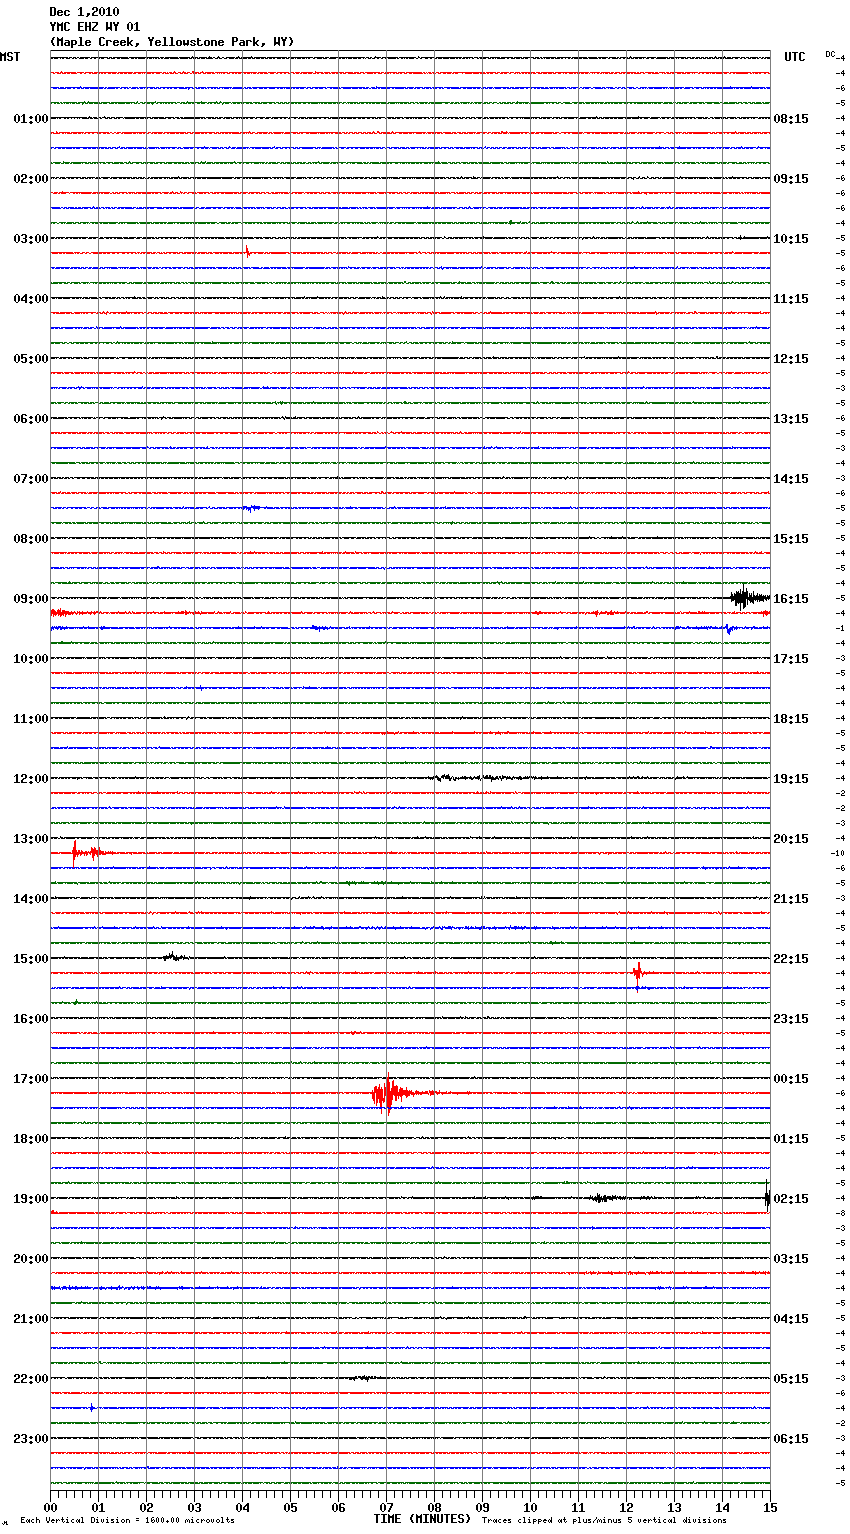Click the "14:15" UTC time label
The width and height of the screenshot is (850, 1534).
(791, 479)
